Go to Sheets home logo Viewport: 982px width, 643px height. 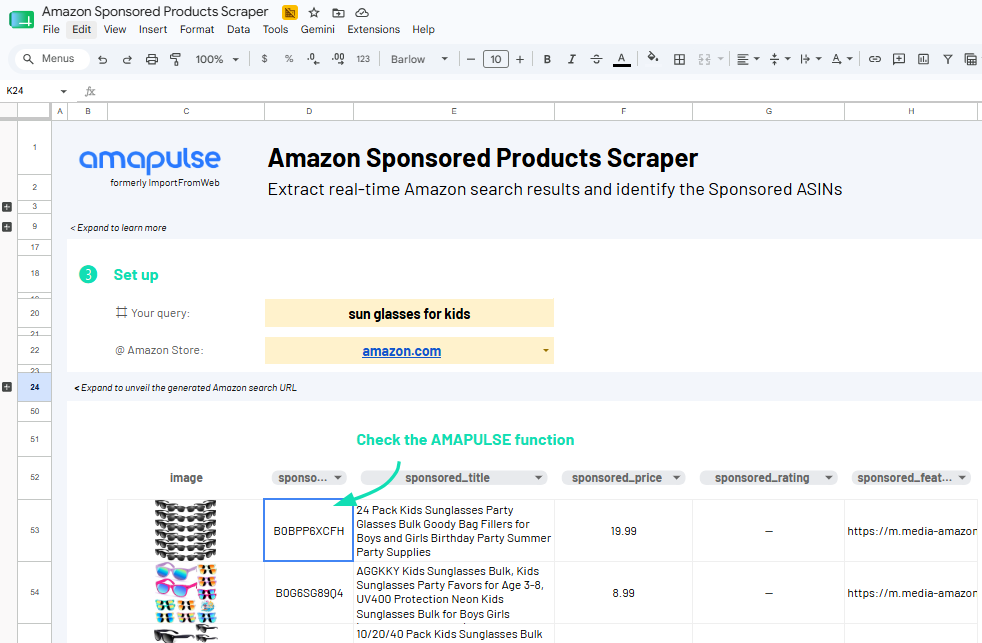21,20
